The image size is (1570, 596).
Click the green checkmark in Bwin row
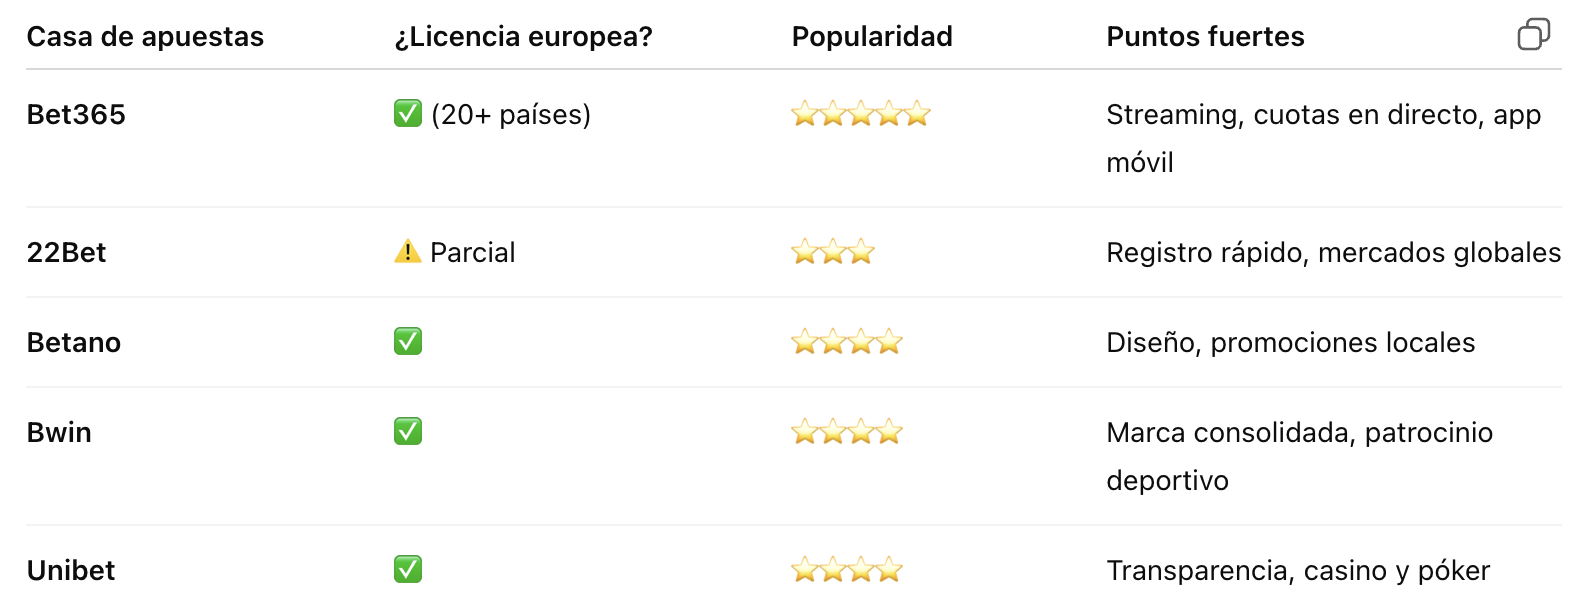pyautogui.click(x=408, y=431)
